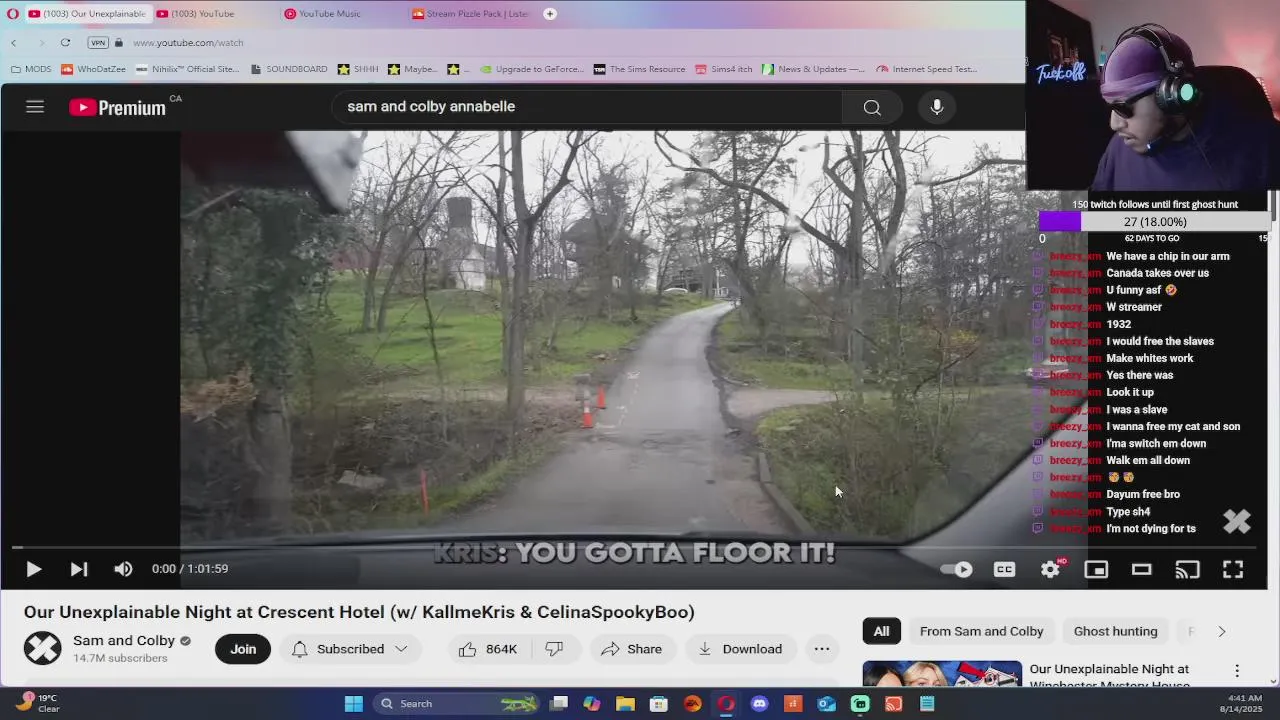Skip to next video

79,569
